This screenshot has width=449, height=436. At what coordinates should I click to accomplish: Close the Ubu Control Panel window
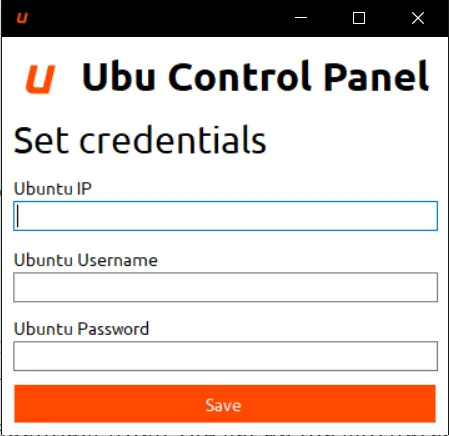pos(418,18)
